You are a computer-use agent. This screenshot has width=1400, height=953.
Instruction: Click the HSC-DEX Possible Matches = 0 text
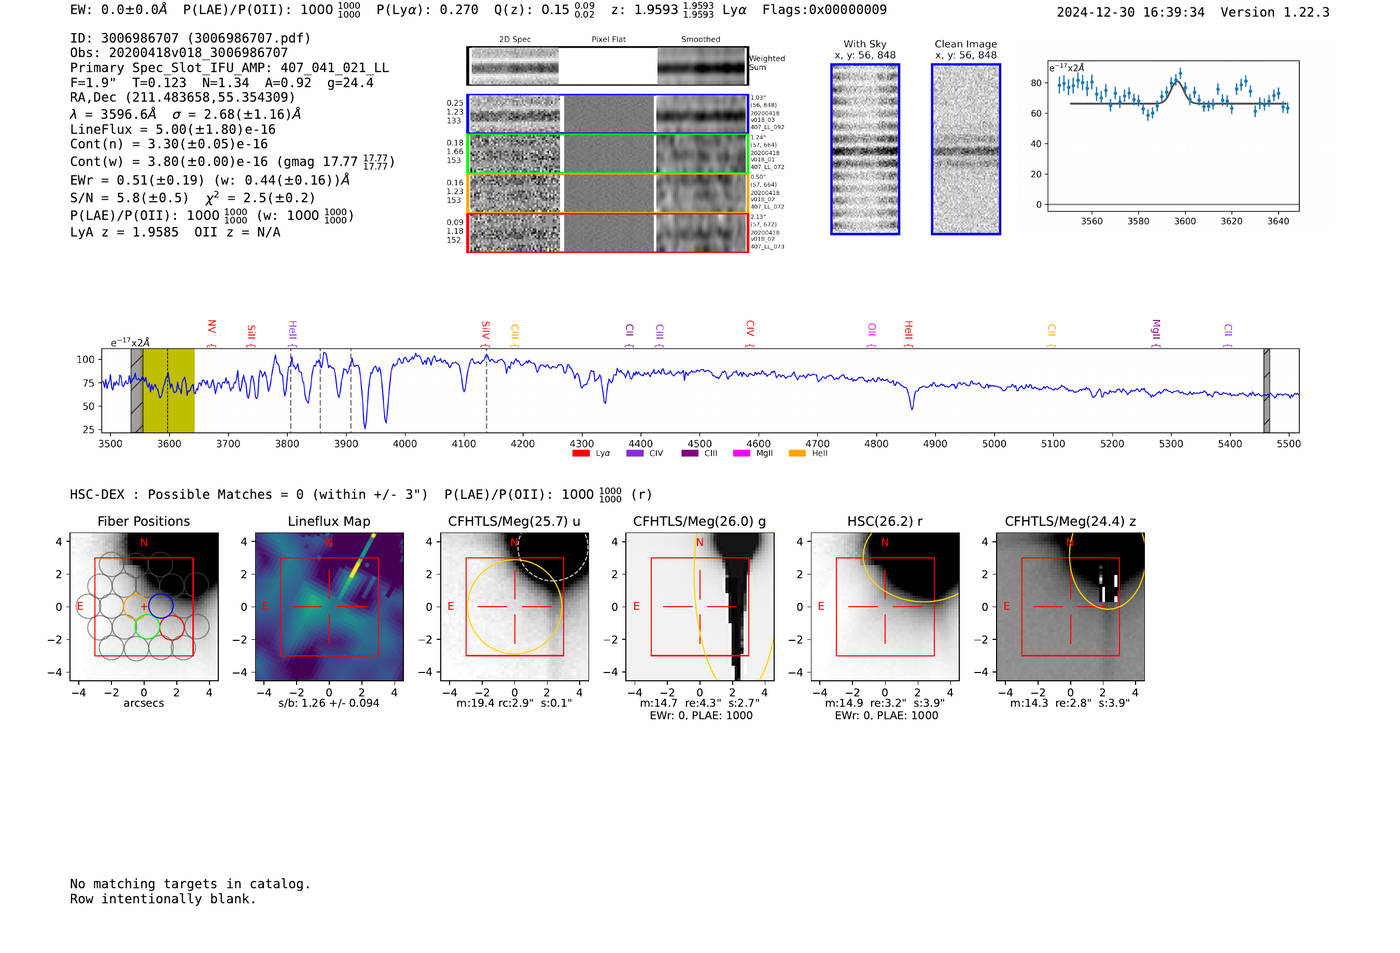coord(249,494)
